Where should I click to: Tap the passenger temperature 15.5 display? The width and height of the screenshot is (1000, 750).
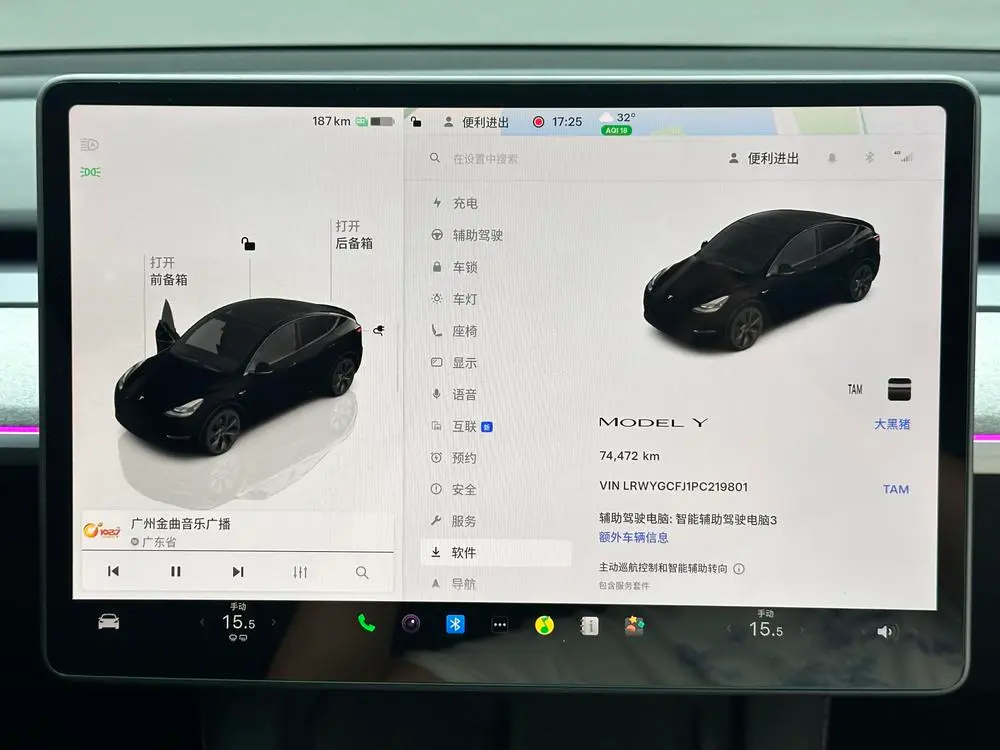[766, 629]
